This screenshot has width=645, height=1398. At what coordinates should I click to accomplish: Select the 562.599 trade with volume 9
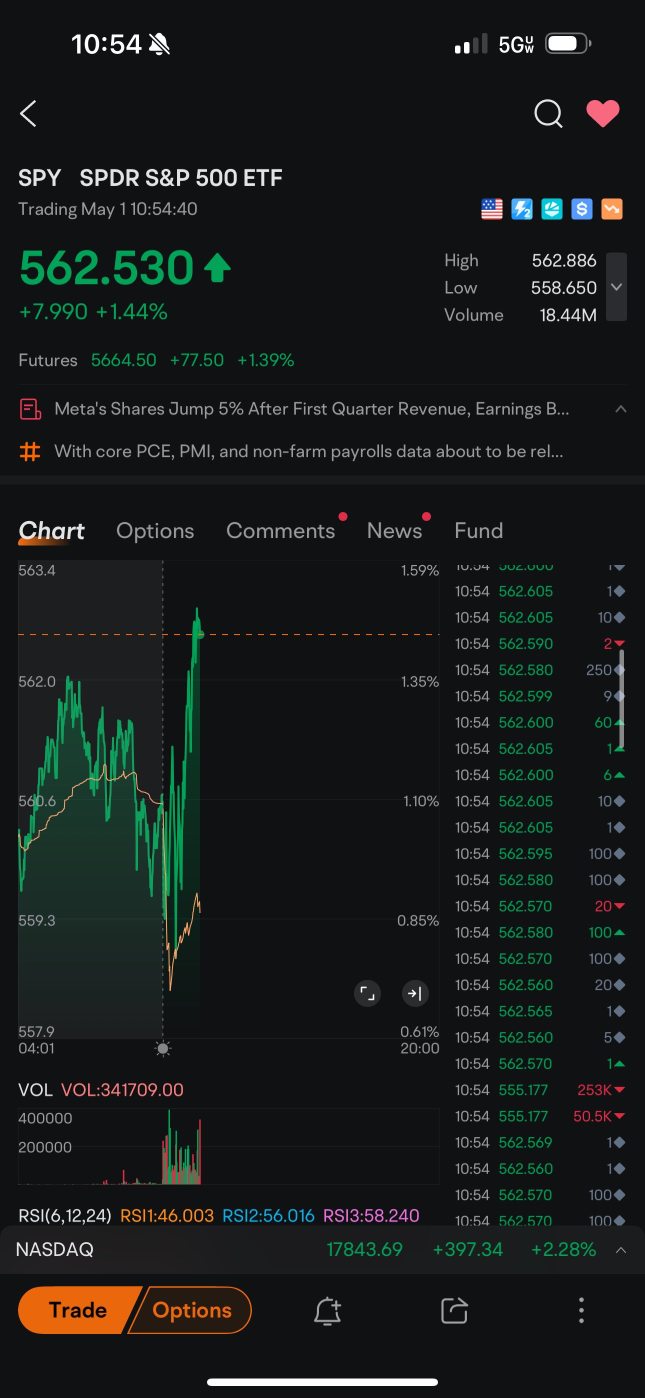click(540, 696)
